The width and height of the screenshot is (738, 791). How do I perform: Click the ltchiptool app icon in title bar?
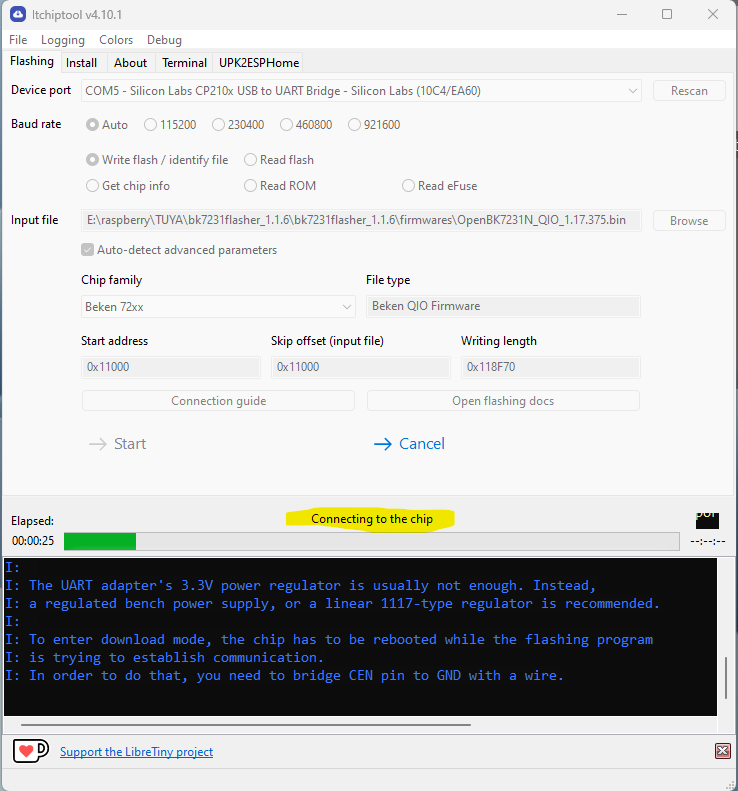[x=18, y=14]
